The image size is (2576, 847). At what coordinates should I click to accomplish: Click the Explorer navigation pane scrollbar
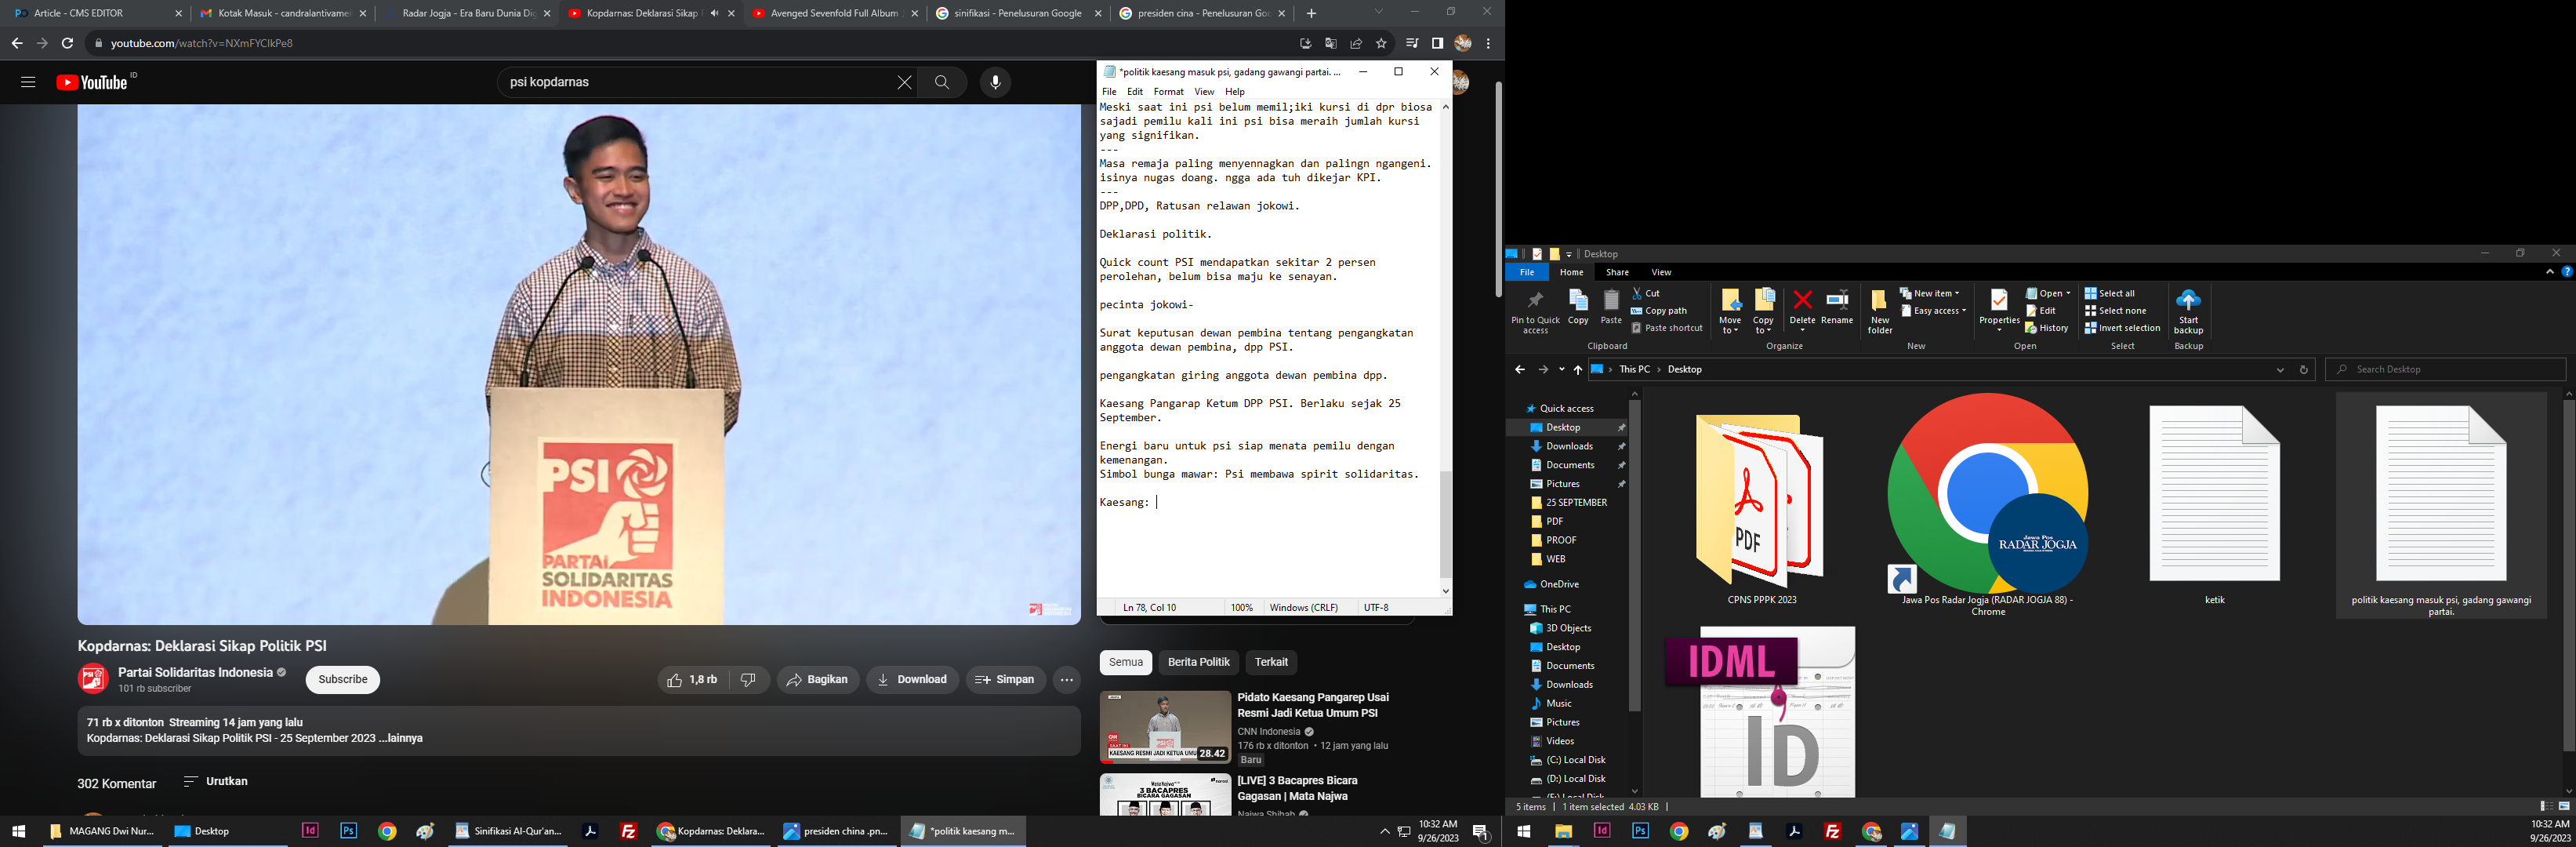1635,556
